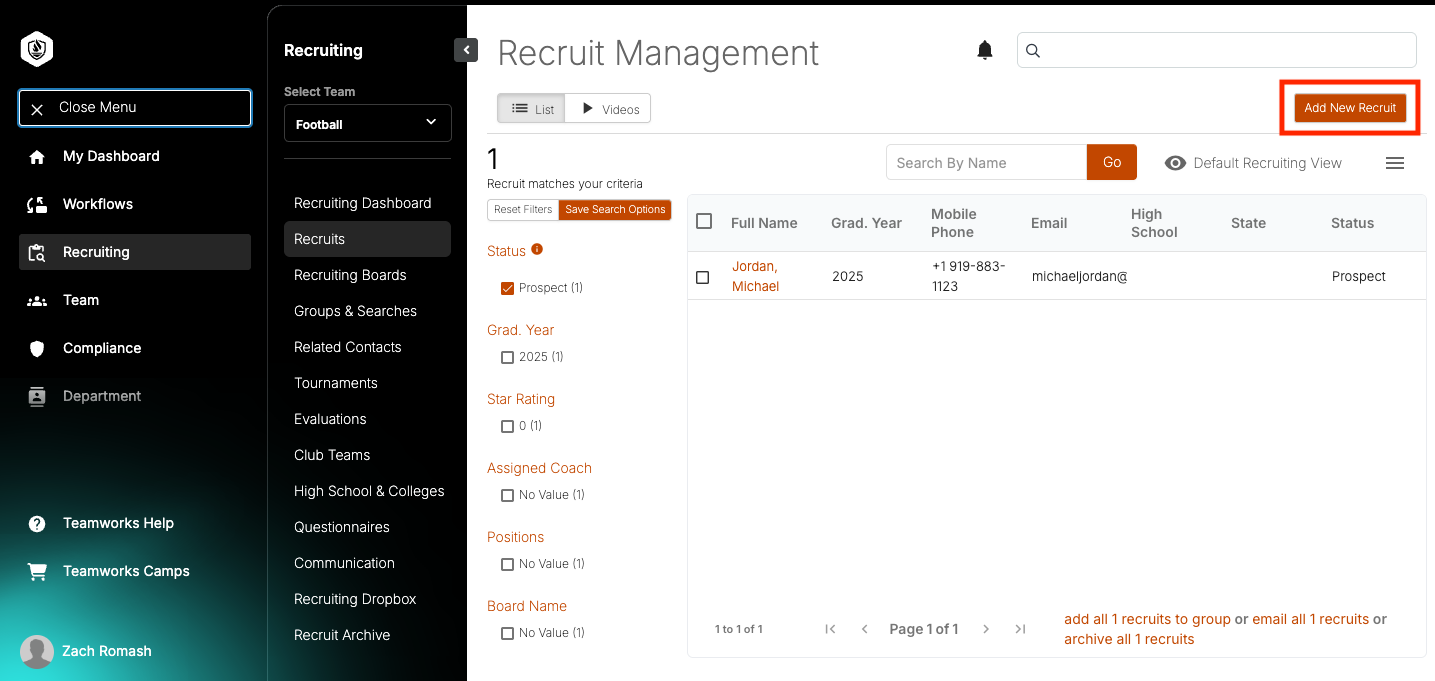Check Assigned Coach No Value filter

click(x=507, y=495)
